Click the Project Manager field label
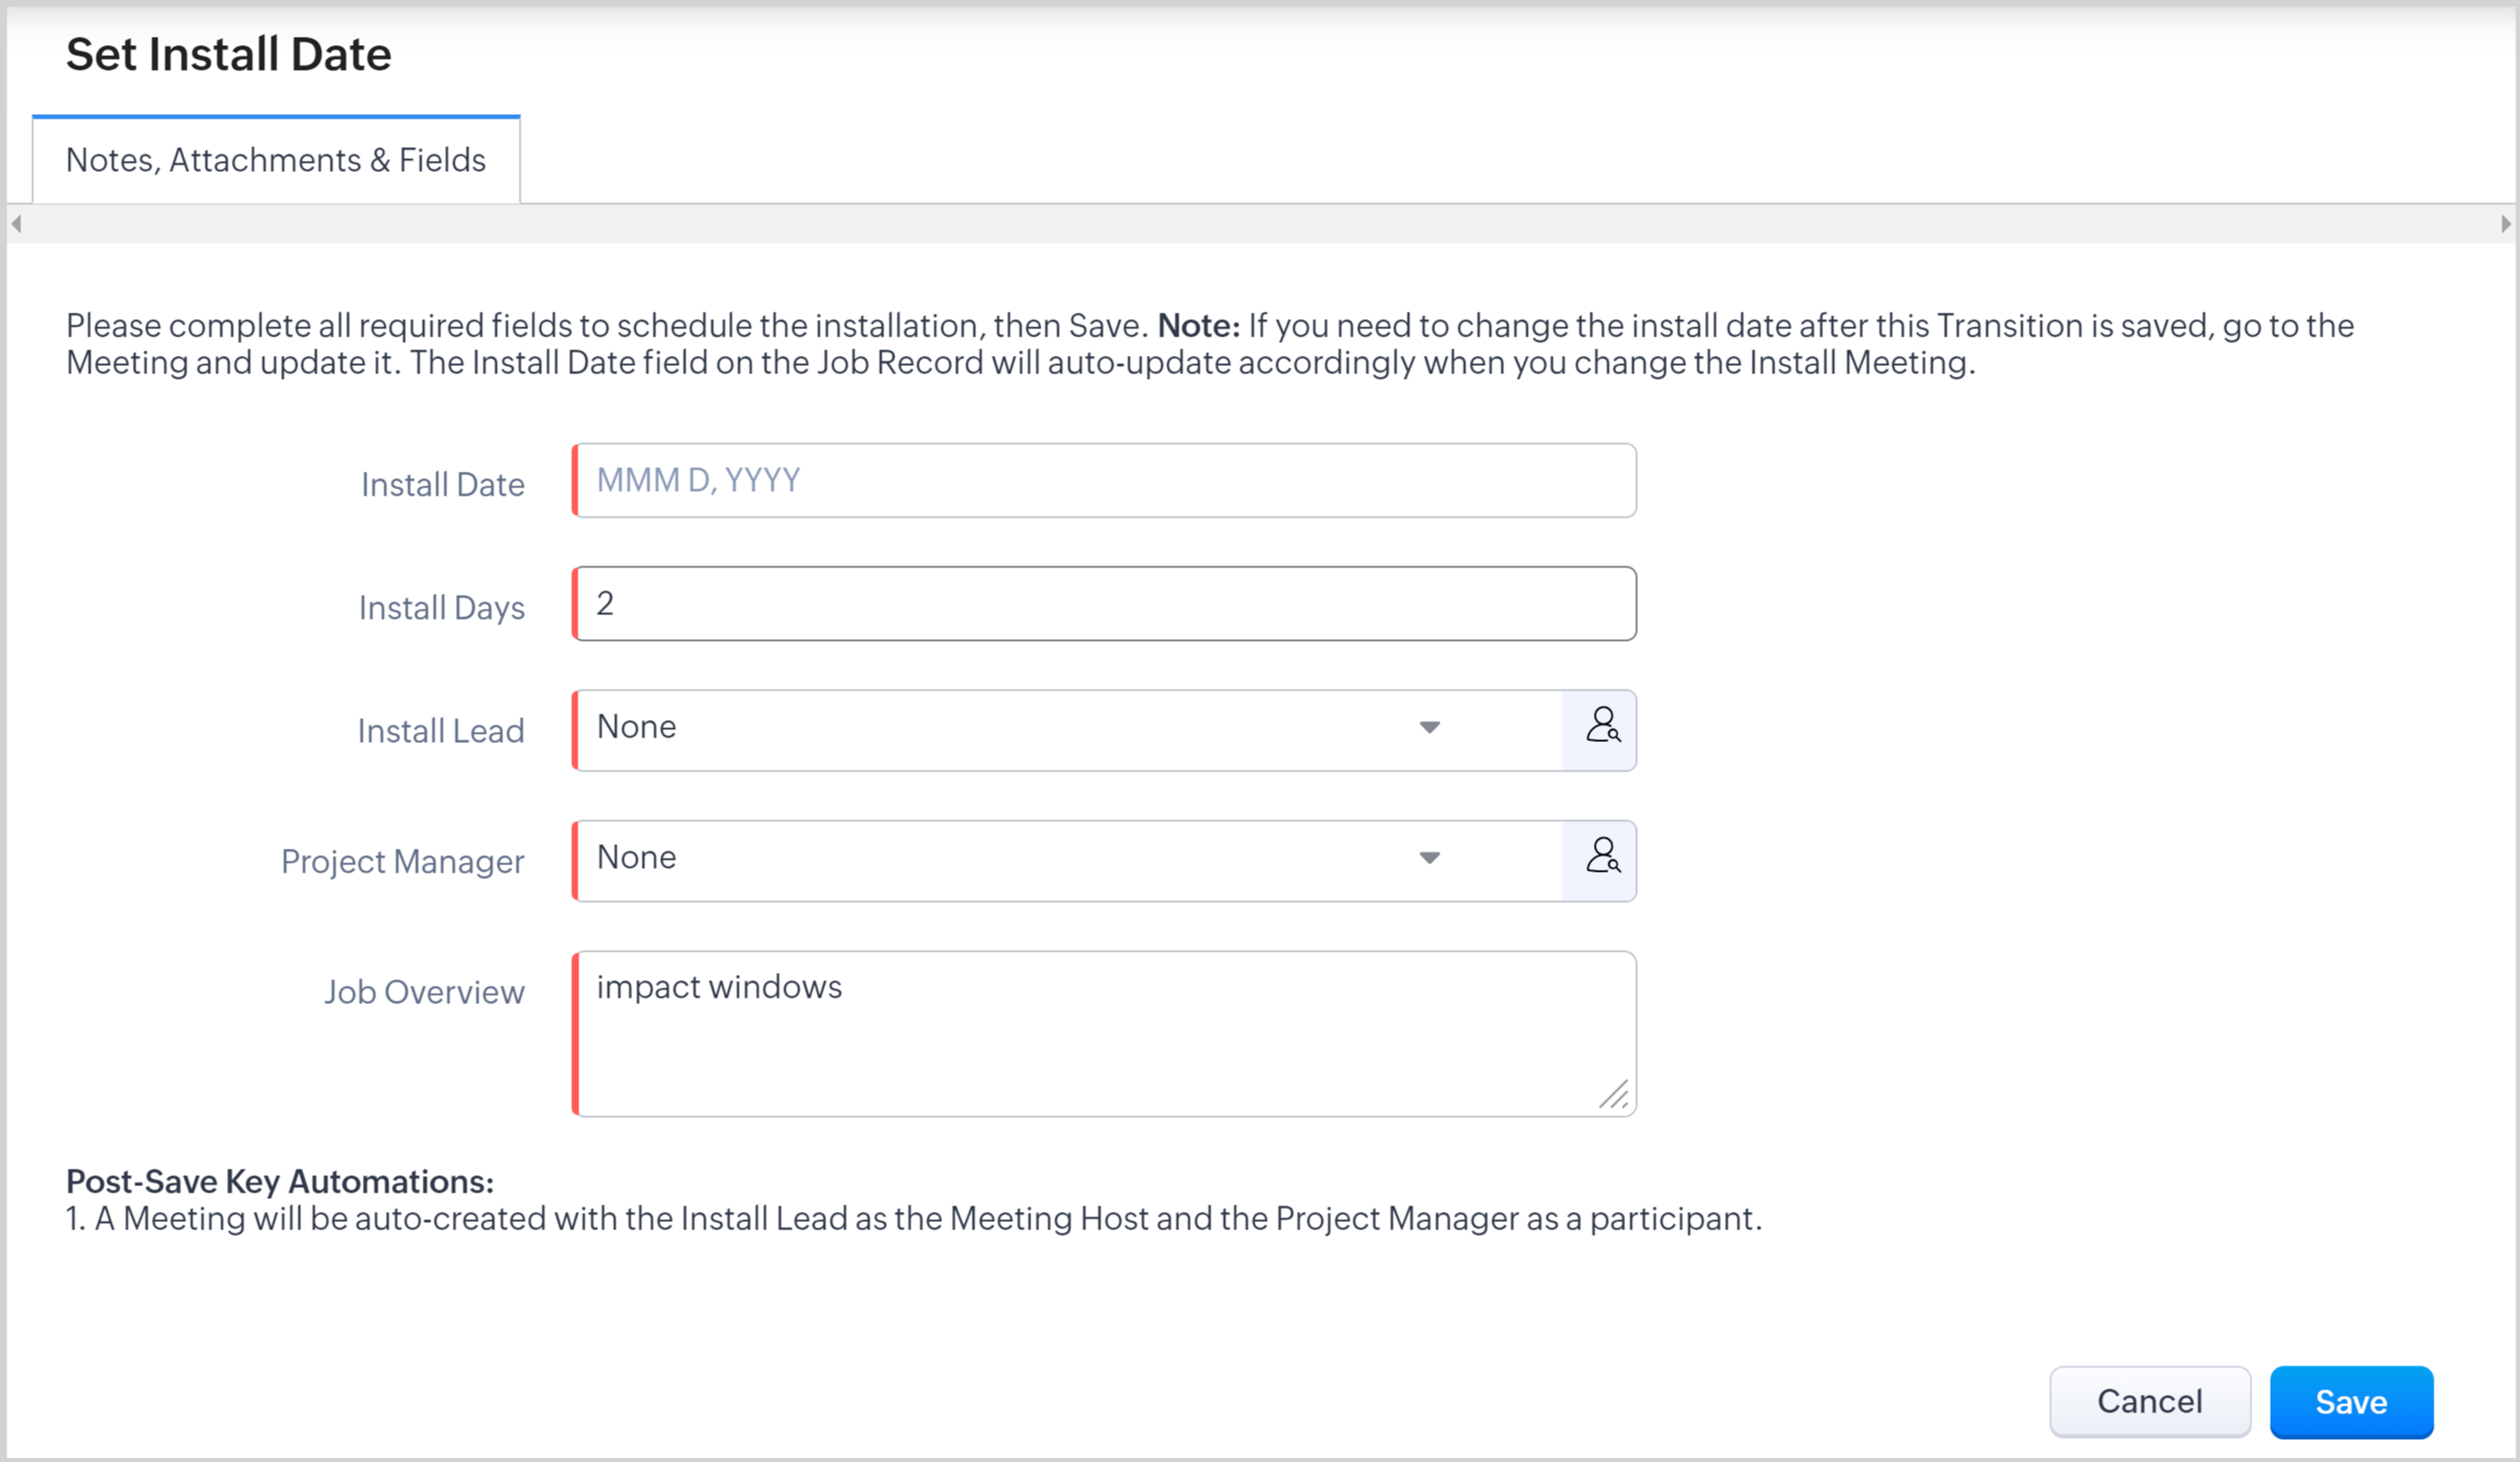The height and width of the screenshot is (1462, 2520). [x=402, y=862]
